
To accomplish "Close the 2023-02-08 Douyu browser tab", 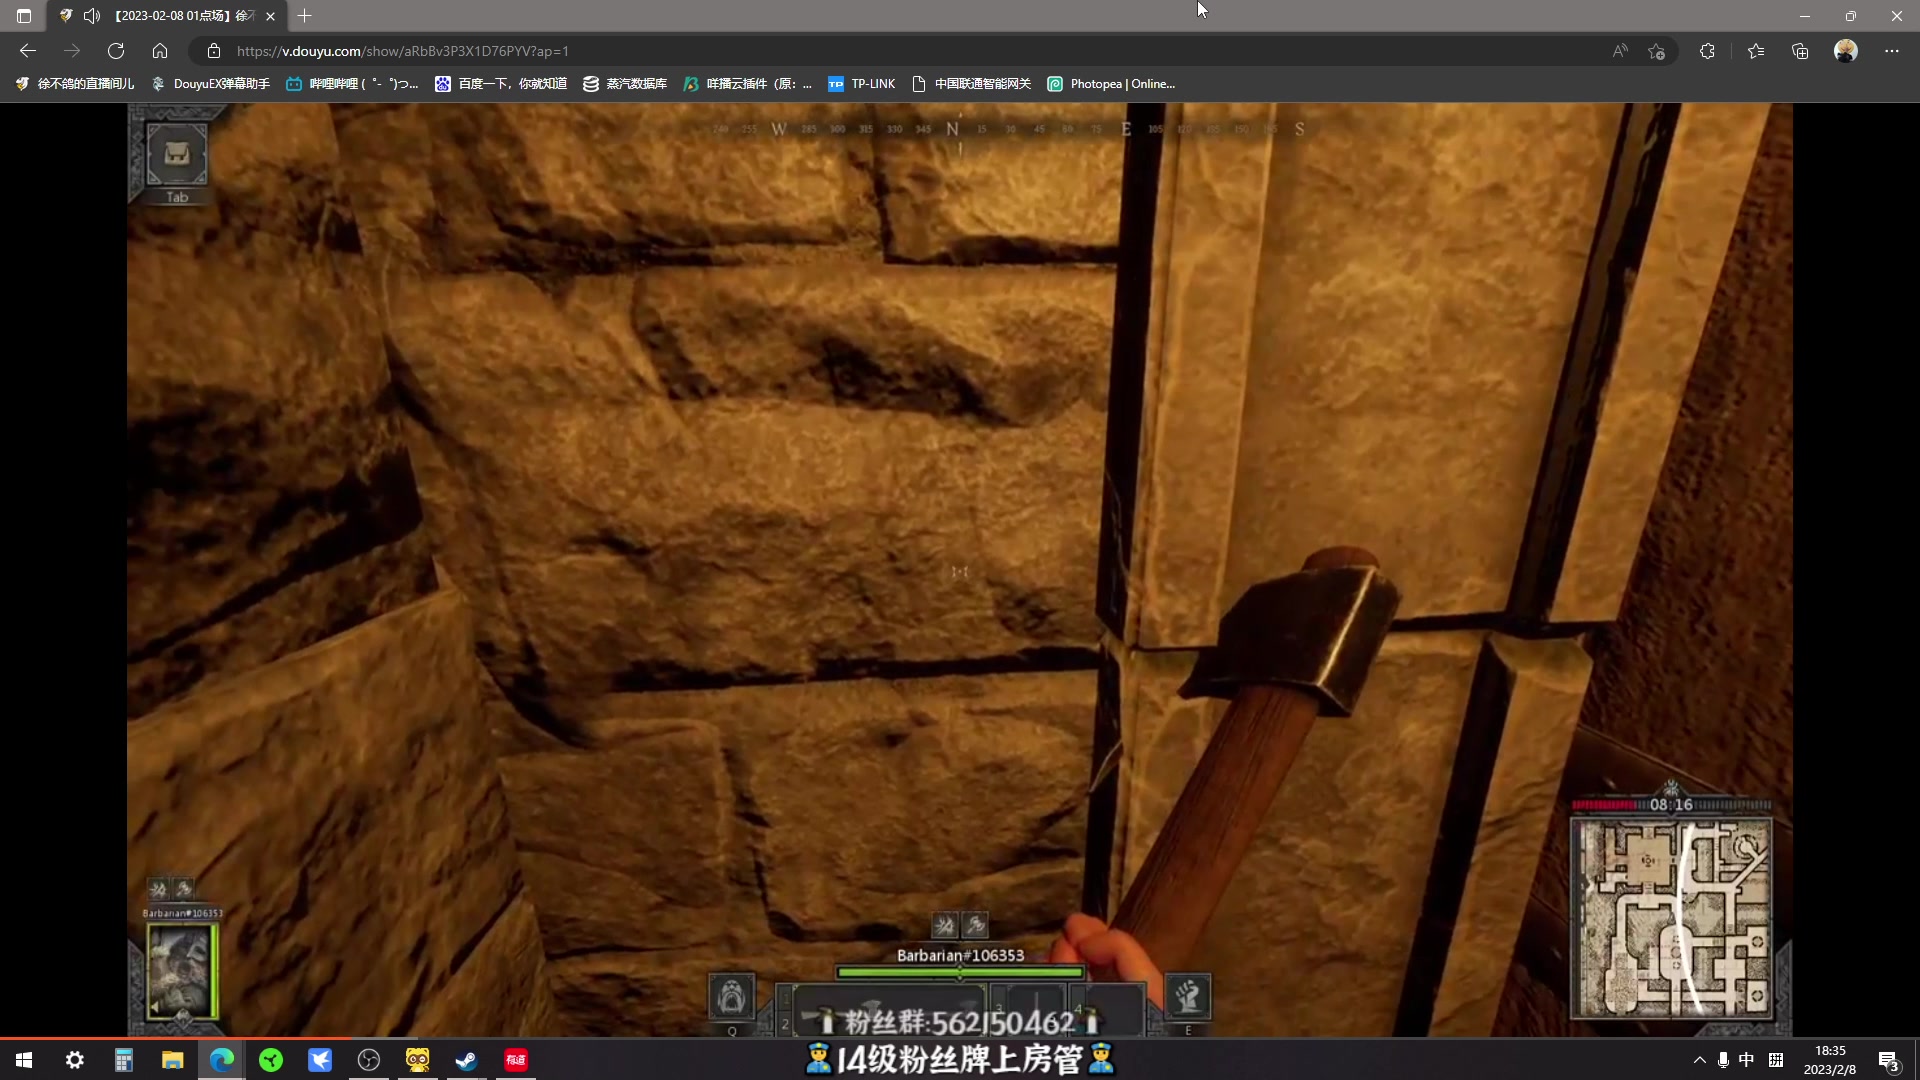I will point(270,16).
